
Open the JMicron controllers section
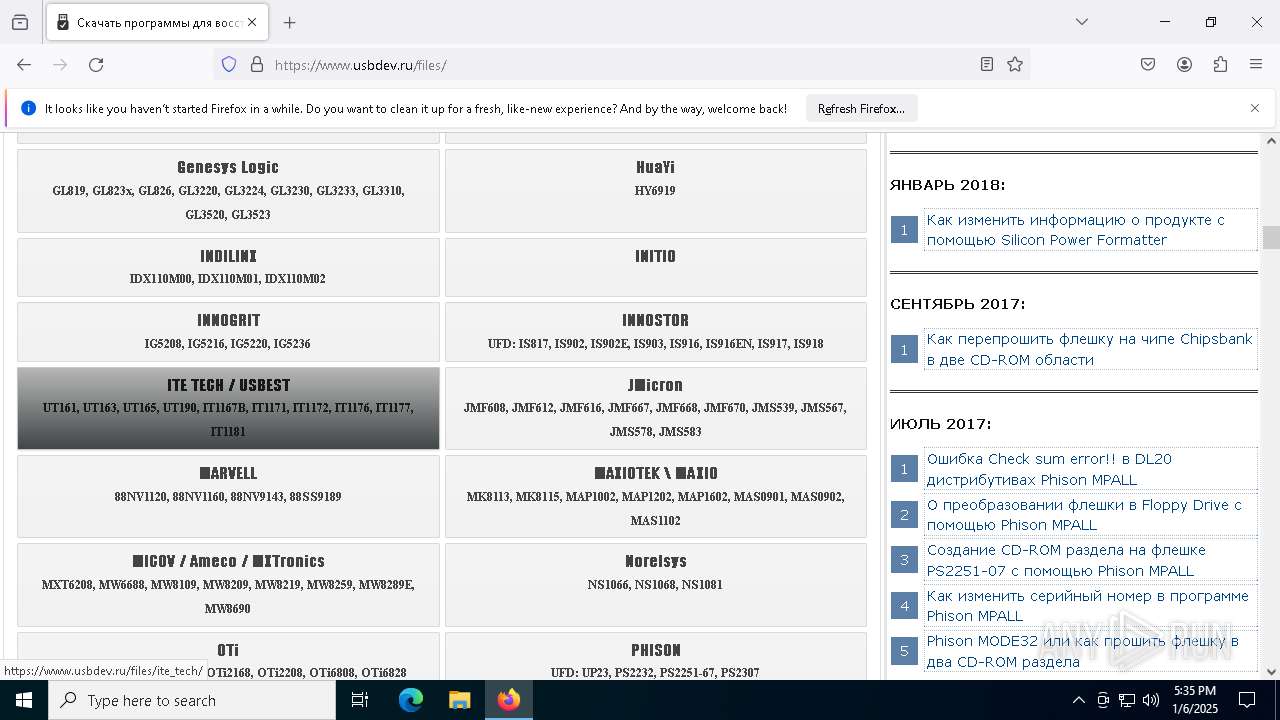point(655,408)
